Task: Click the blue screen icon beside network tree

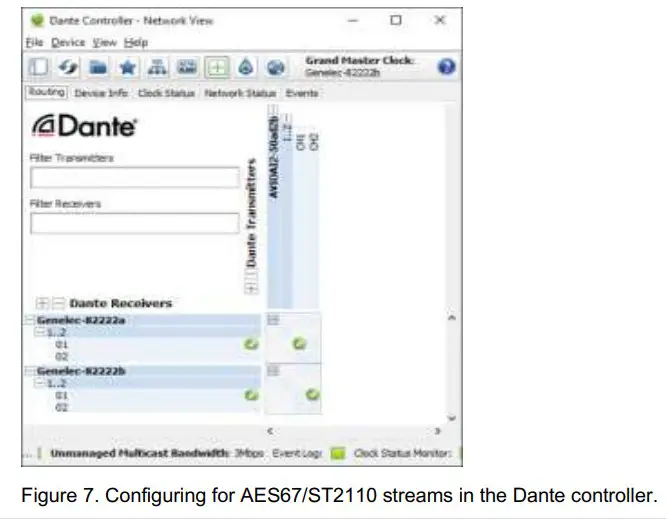Action: pos(186,67)
